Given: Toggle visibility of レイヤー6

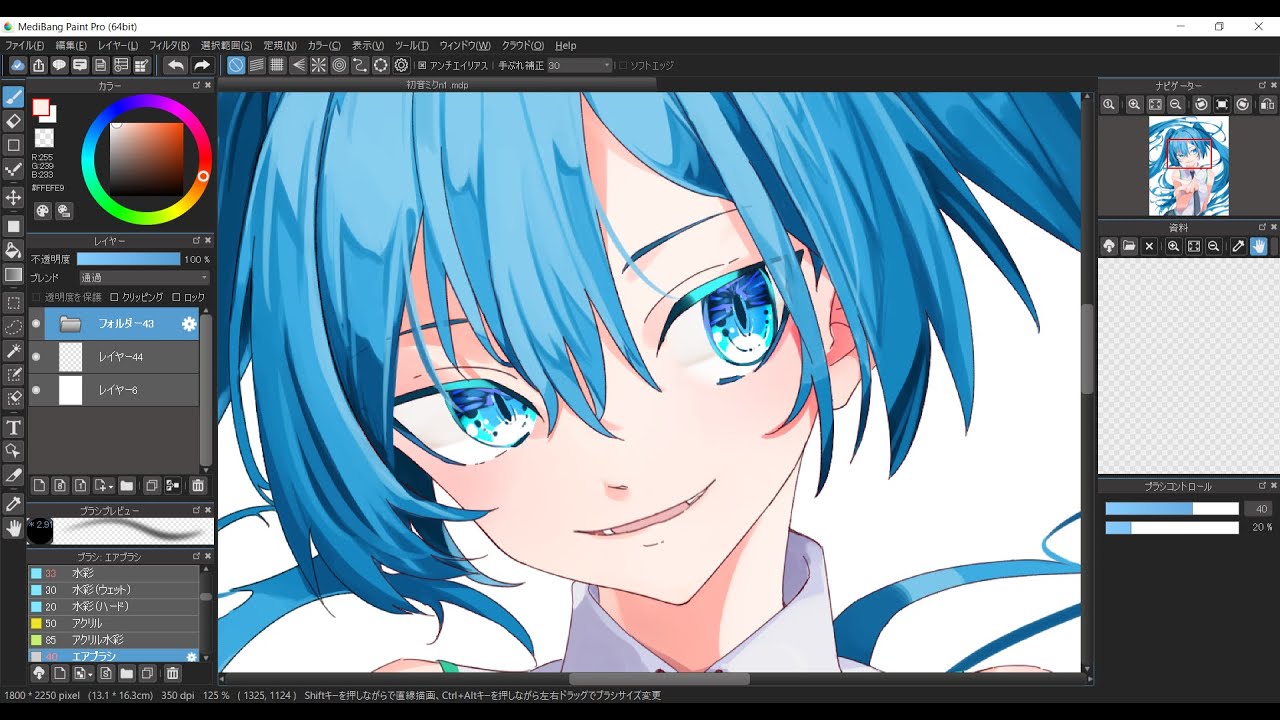Looking at the screenshot, I should point(36,390).
